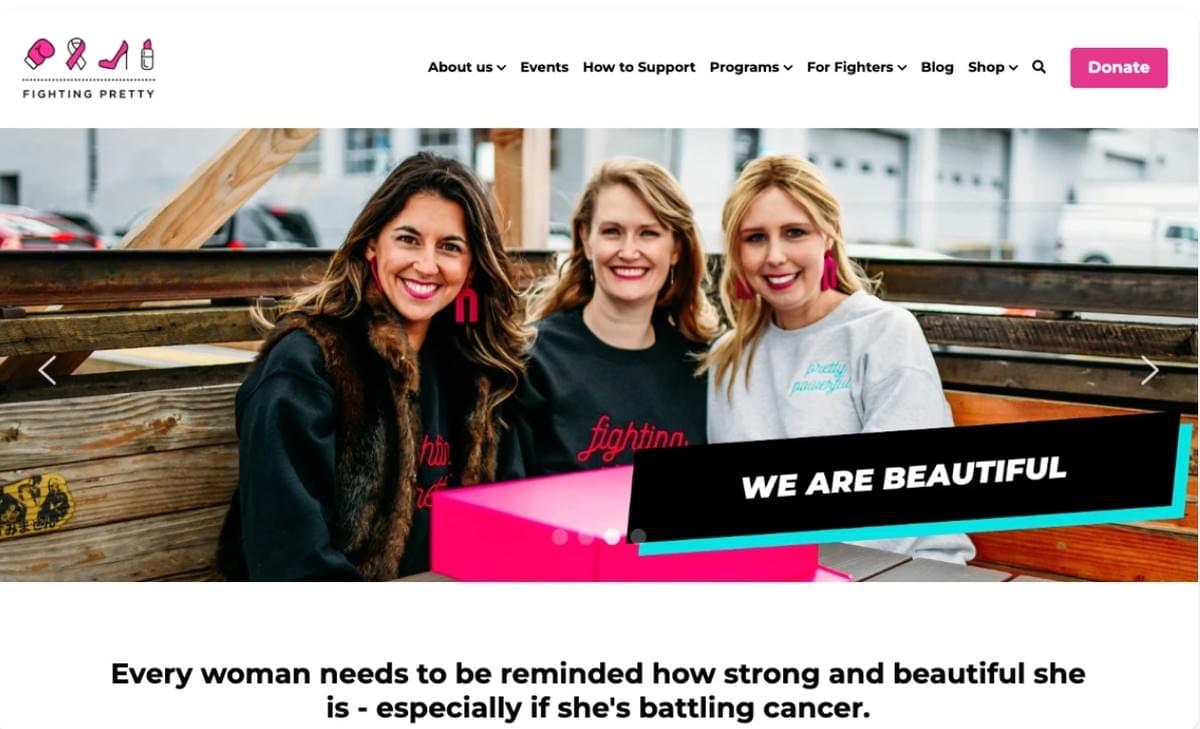Click the pink ribbon logo icon
This screenshot has width=1200, height=729.
(x=76, y=53)
